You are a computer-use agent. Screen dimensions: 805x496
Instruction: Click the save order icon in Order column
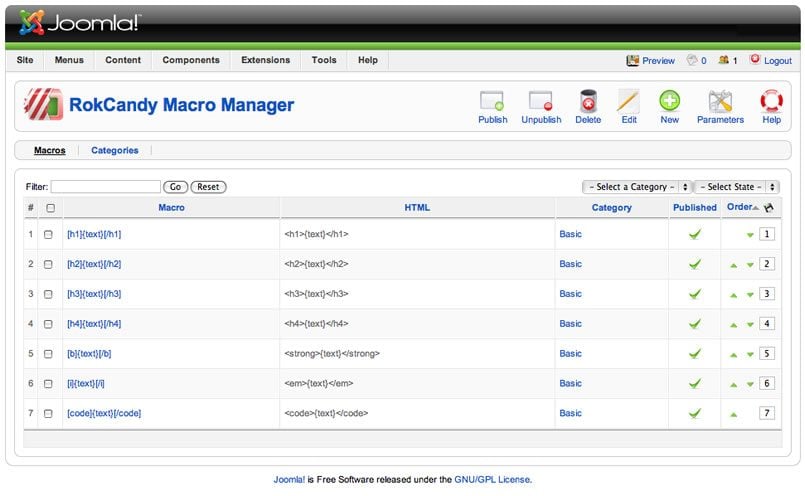(x=769, y=208)
